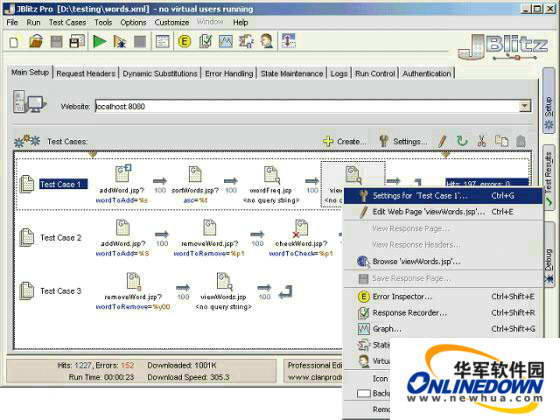Open the Debug vertical side tab
The height and width of the screenshot is (420, 560).
tap(549, 254)
